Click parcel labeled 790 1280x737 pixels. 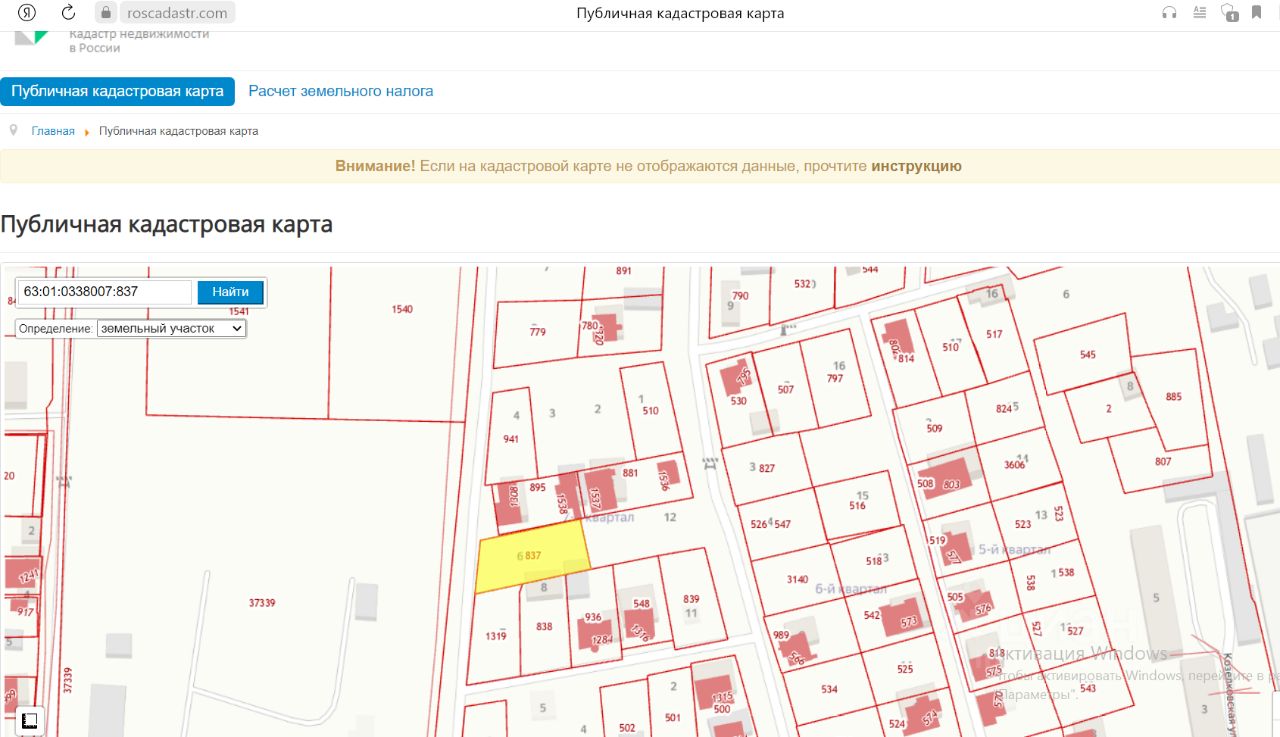click(x=740, y=296)
